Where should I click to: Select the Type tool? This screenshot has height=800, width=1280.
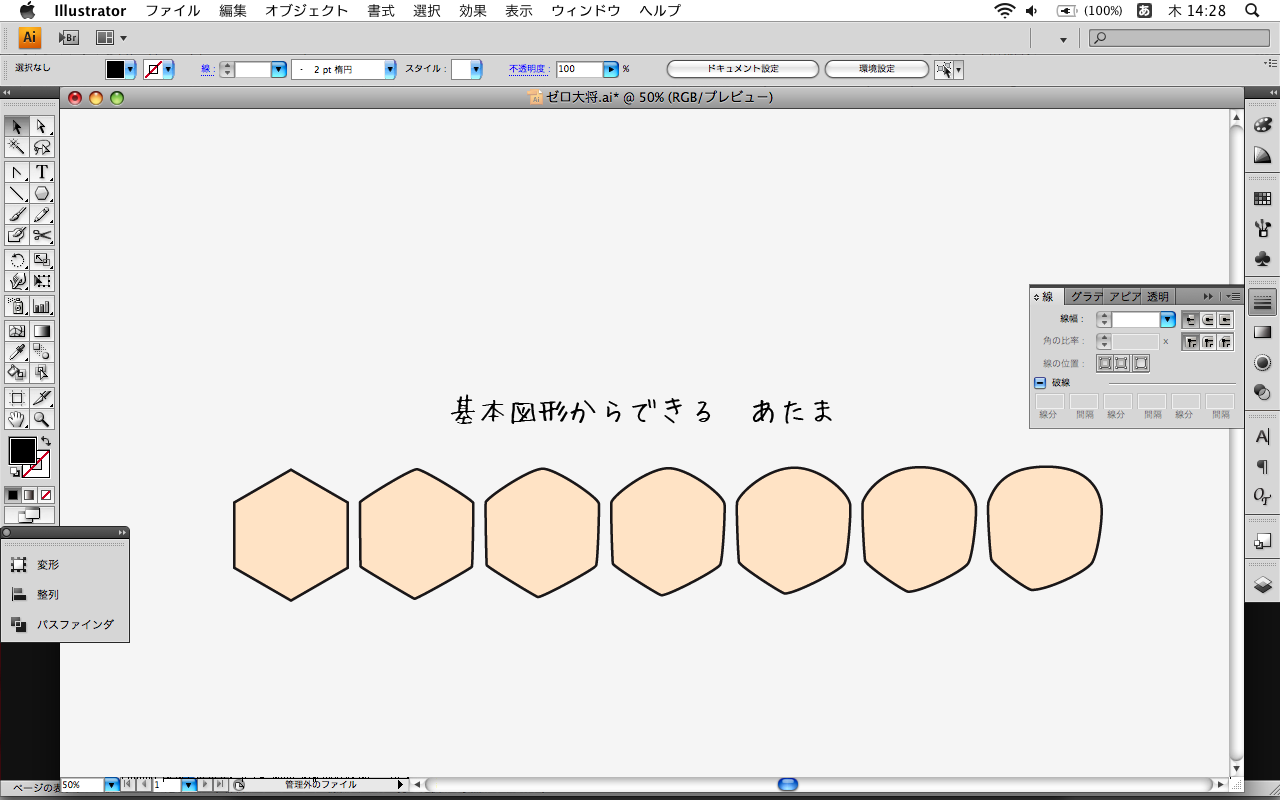tap(42, 172)
